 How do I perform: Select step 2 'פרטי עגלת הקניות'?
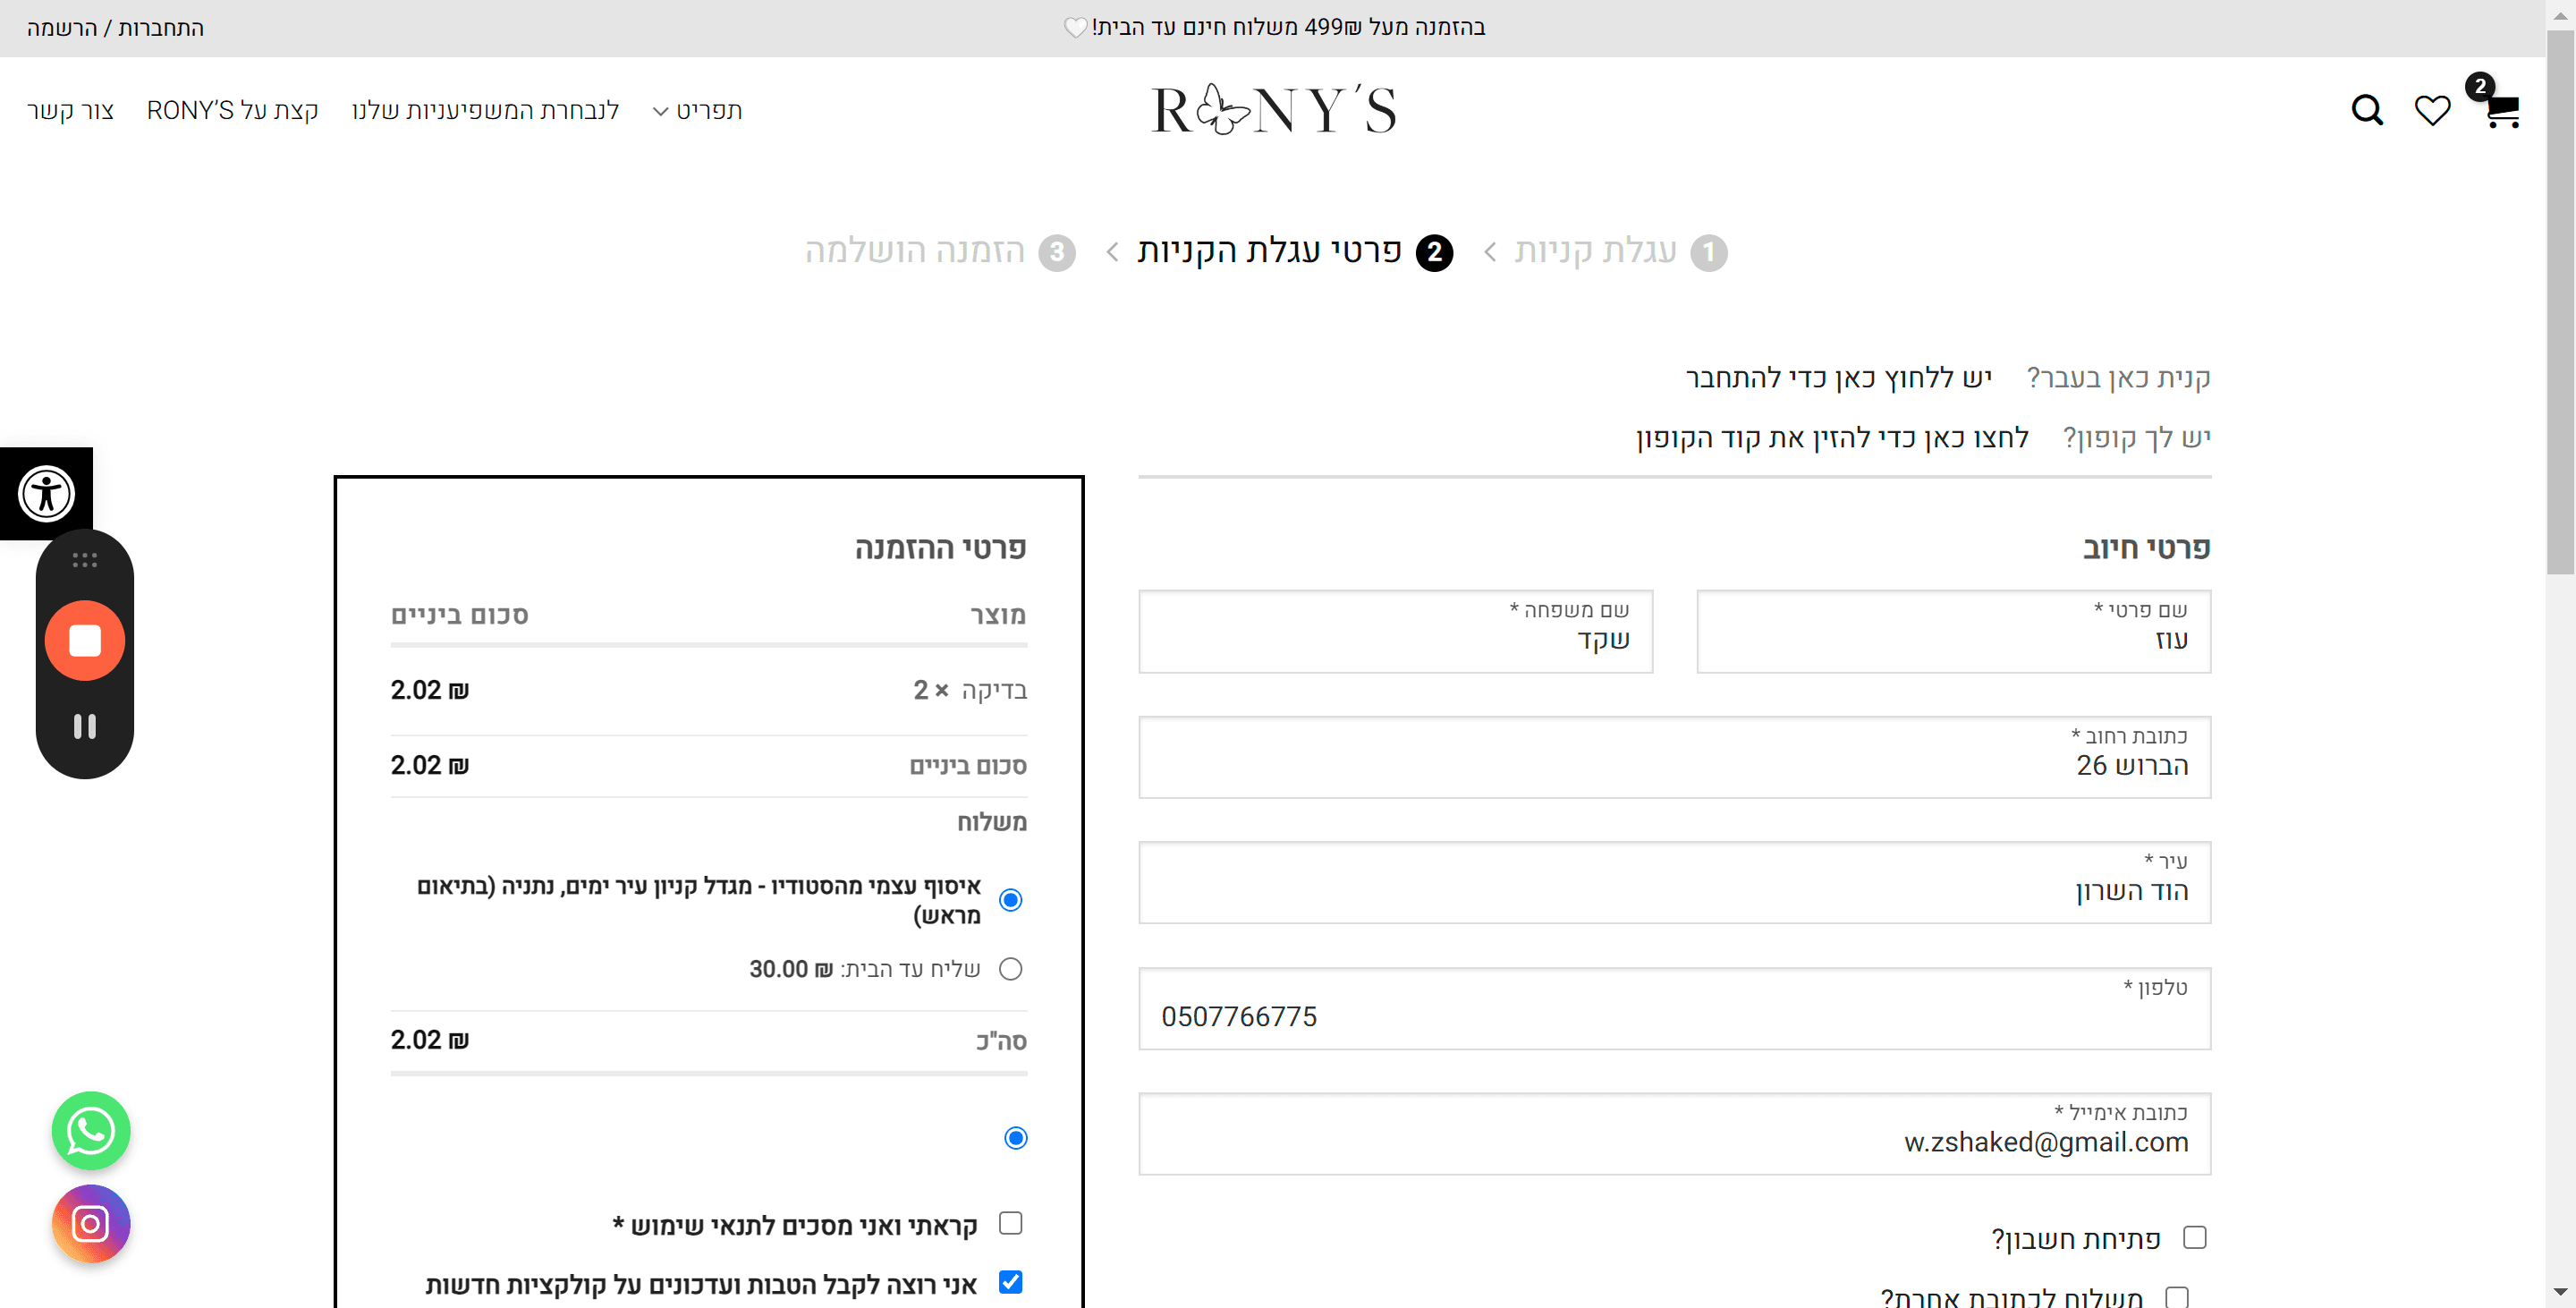pyautogui.click(x=1295, y=251)
